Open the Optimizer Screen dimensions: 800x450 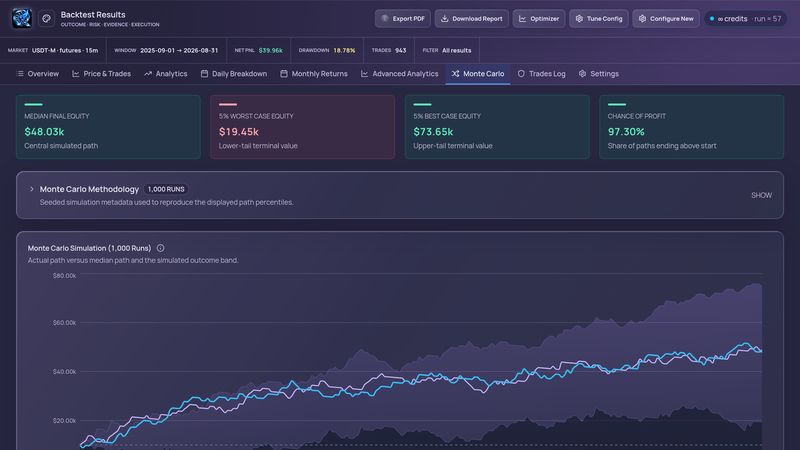click(x=539, y=18)
